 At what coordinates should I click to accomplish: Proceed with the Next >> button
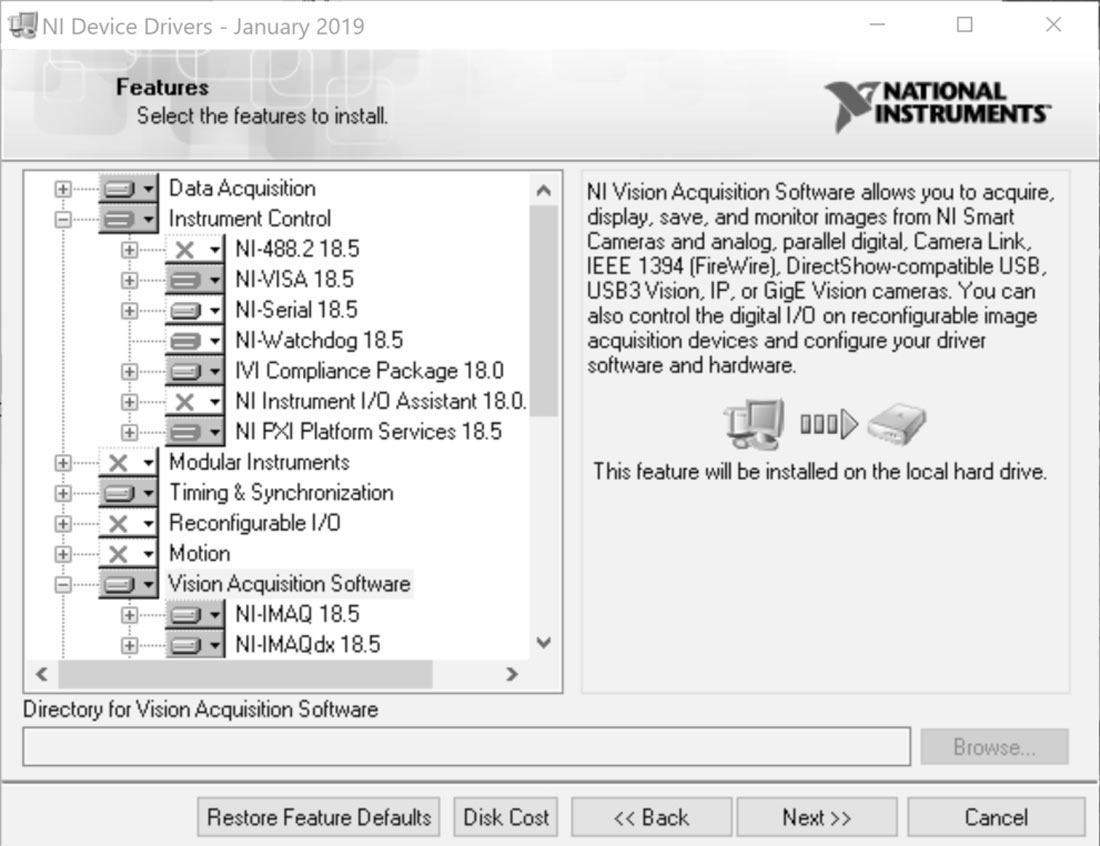816,817
